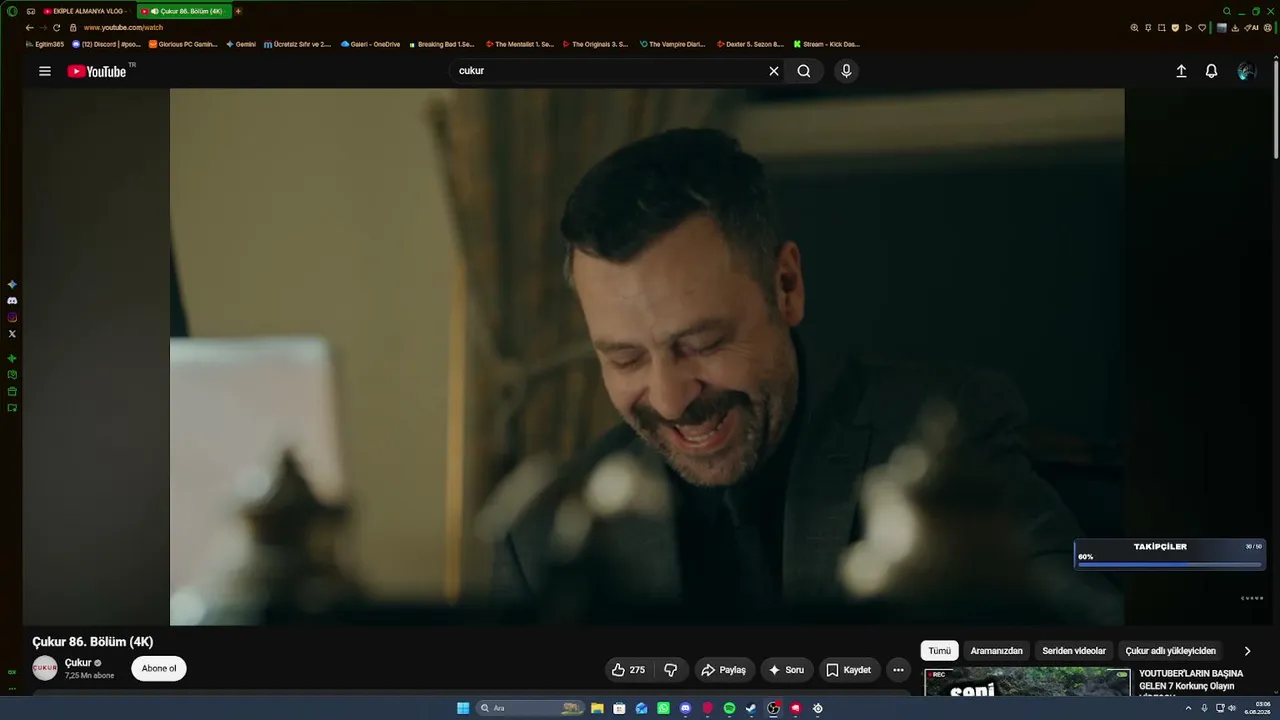
Task: Open the YouTube guide hamburger menu
Action: [x=45, y=71]
